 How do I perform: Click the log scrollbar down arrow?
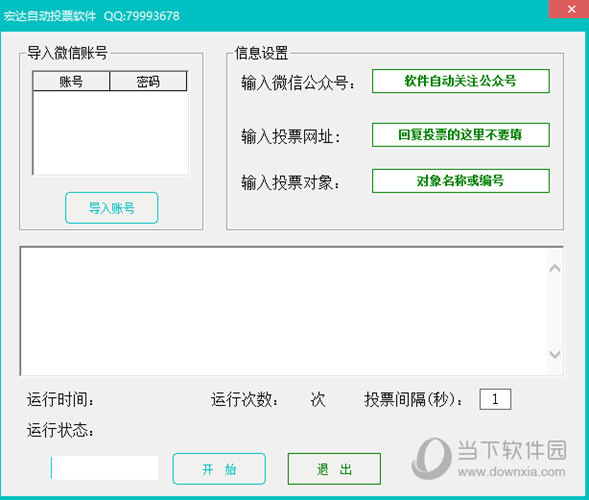pyautogui.click(x=555, y=354)
